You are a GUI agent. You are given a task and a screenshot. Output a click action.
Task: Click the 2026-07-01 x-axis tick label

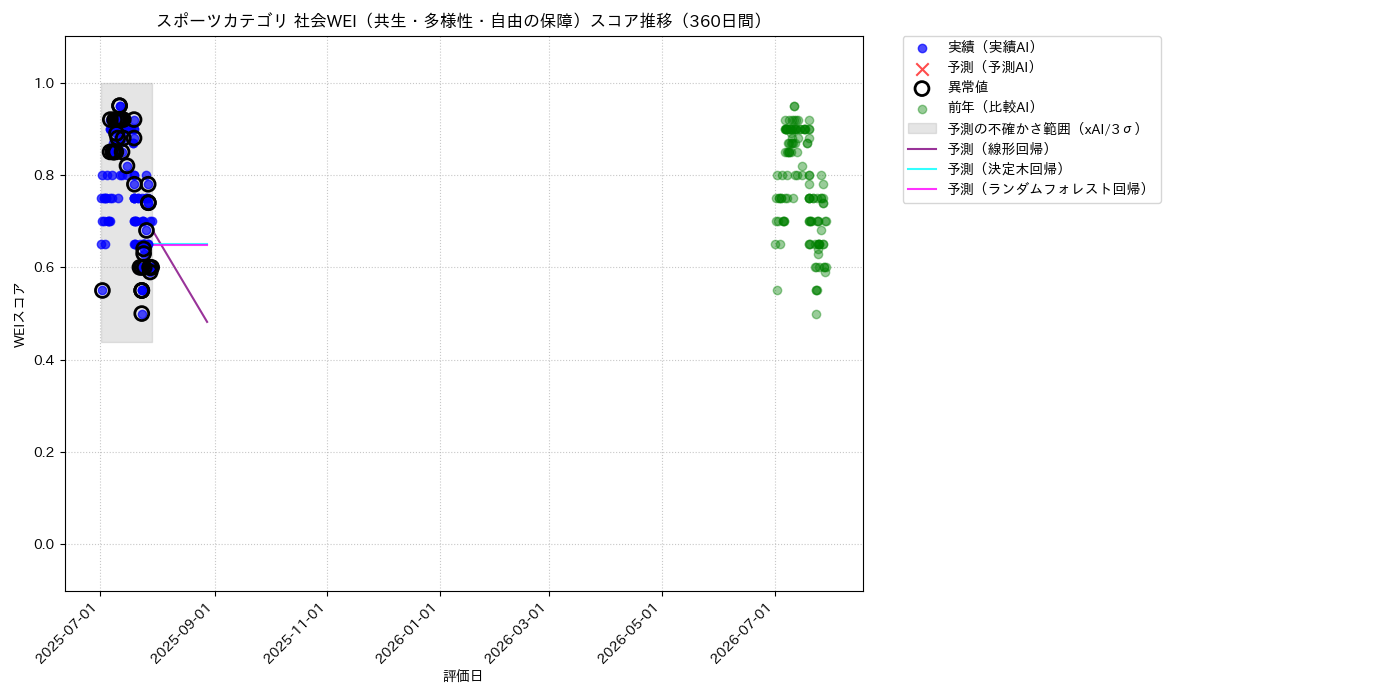click(744, 632)
